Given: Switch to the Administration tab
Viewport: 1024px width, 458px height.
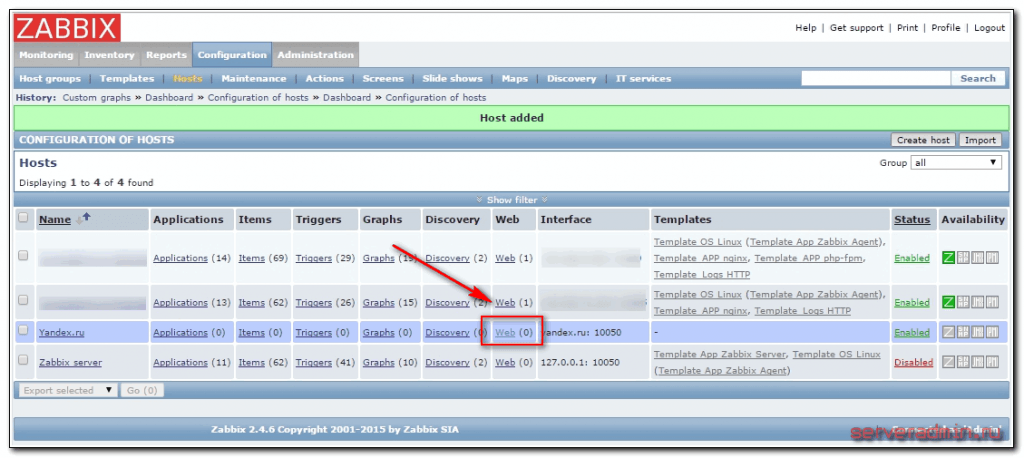Looking at the screenshot, I should pos(315,55).
